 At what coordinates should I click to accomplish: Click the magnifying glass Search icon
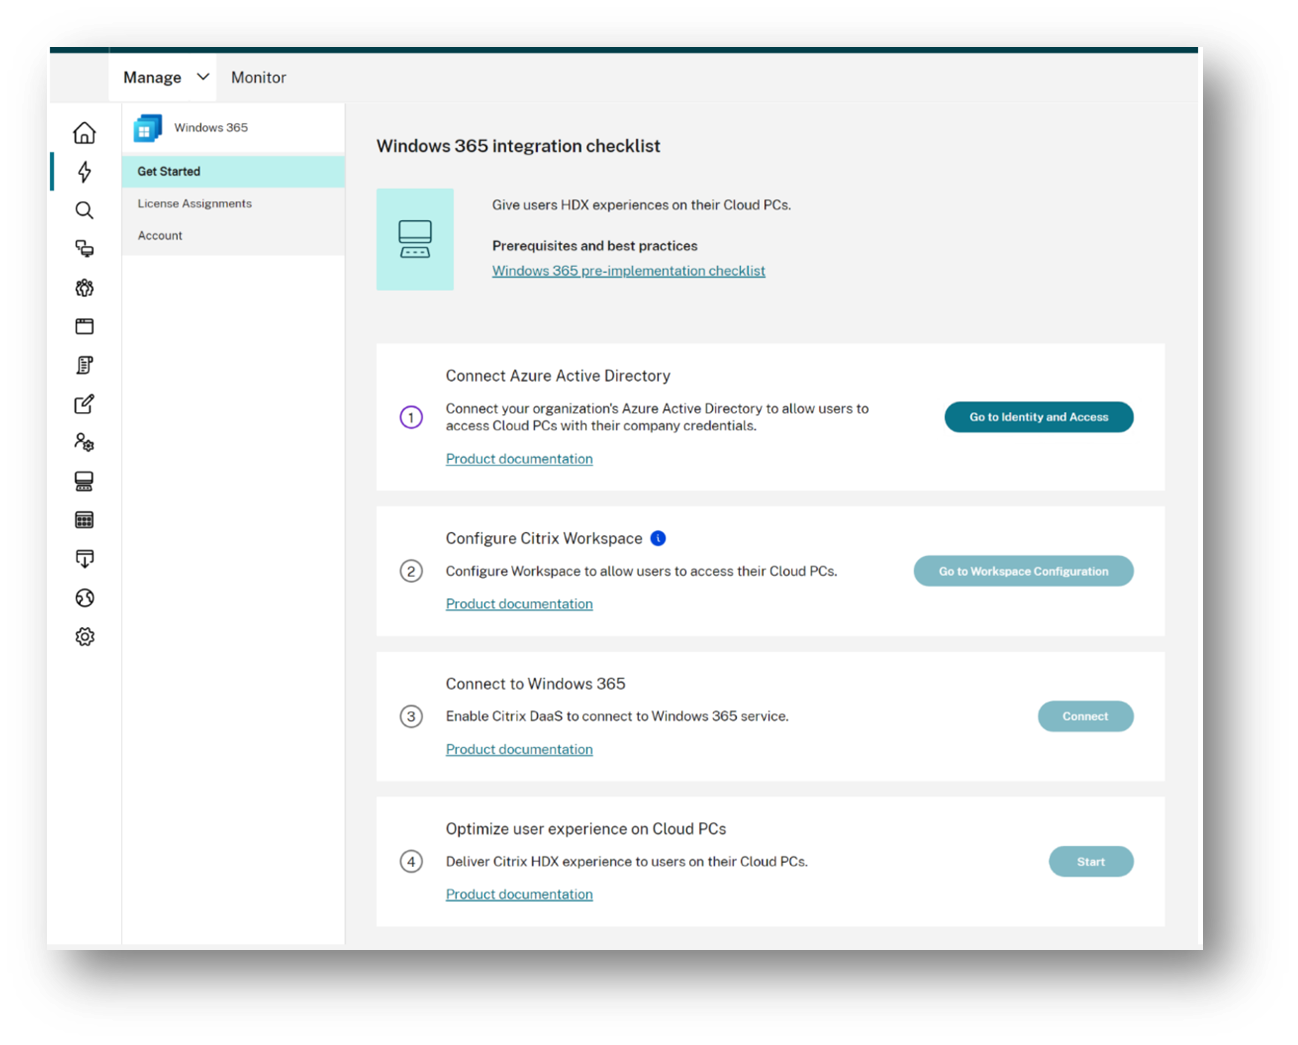click(x=85, y=210)
